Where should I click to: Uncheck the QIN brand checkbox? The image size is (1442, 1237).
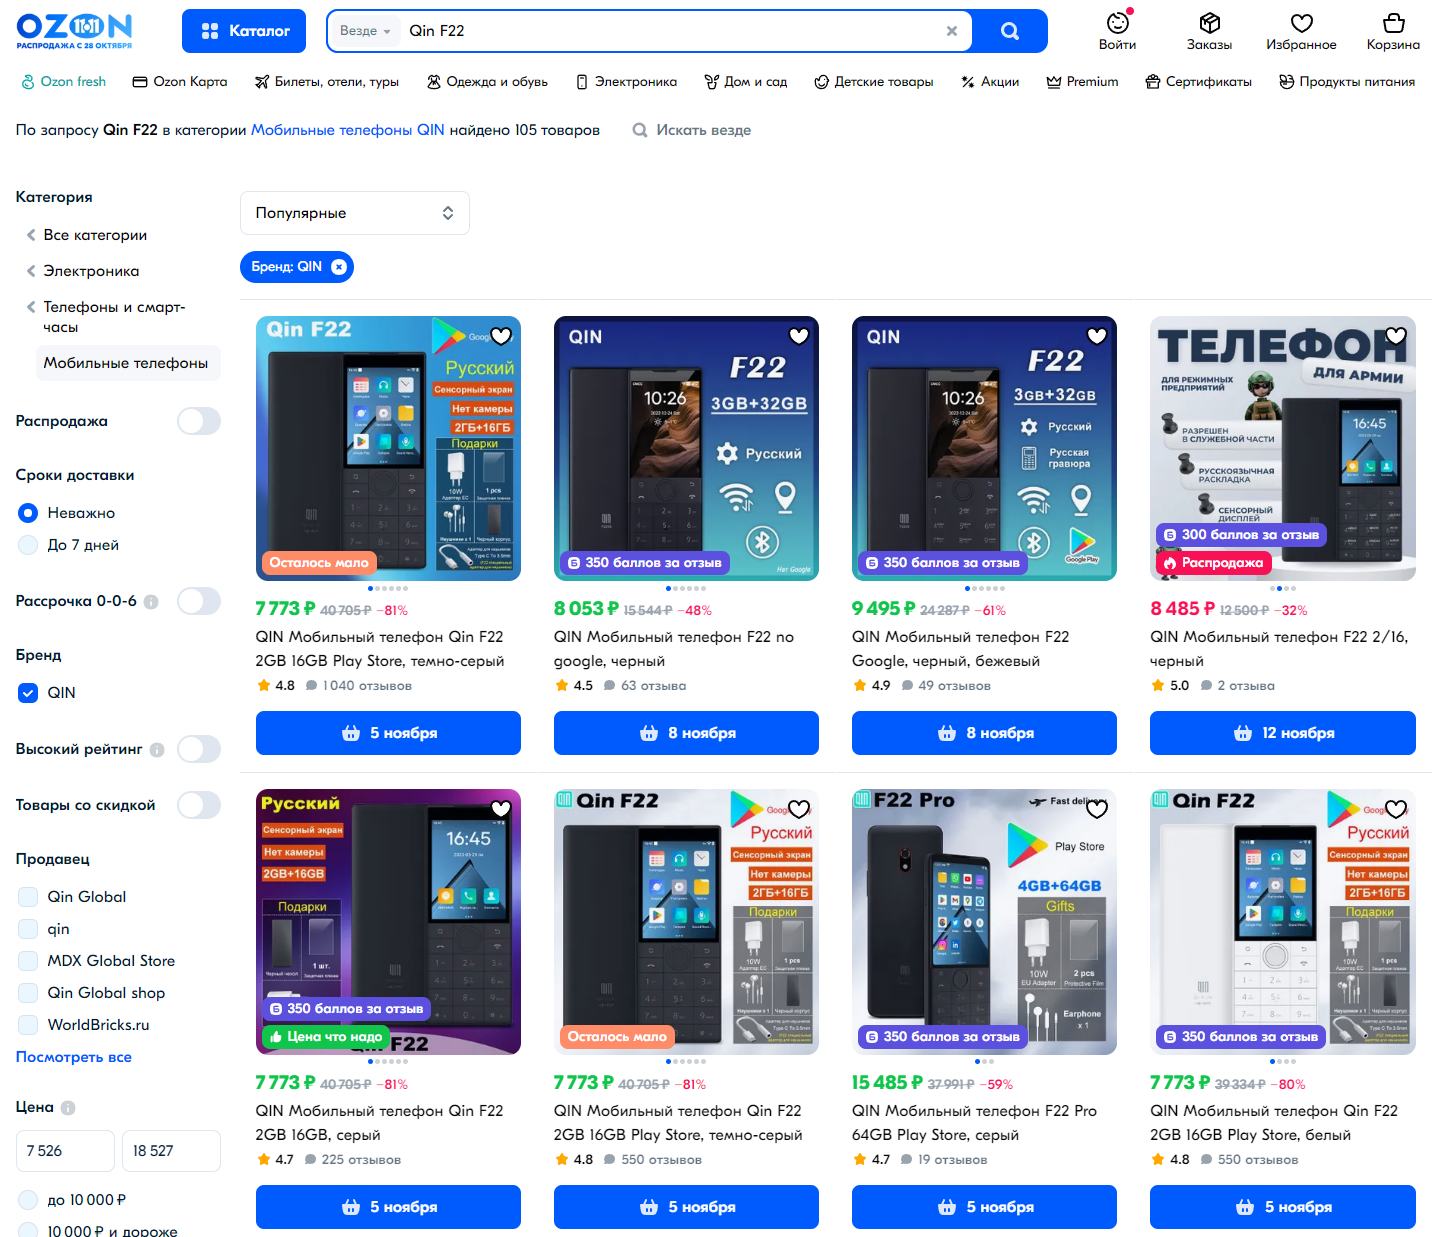[28, 693]
